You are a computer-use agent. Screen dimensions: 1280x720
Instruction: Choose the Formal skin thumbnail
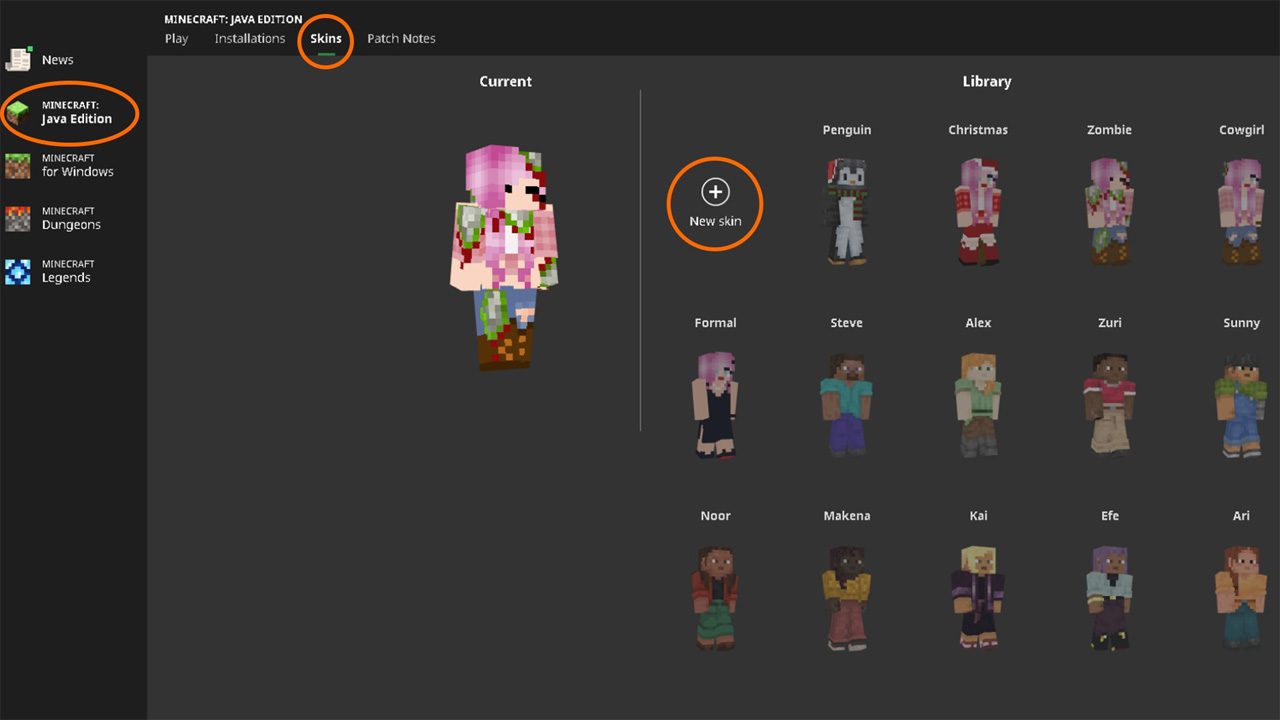(715, 404)
